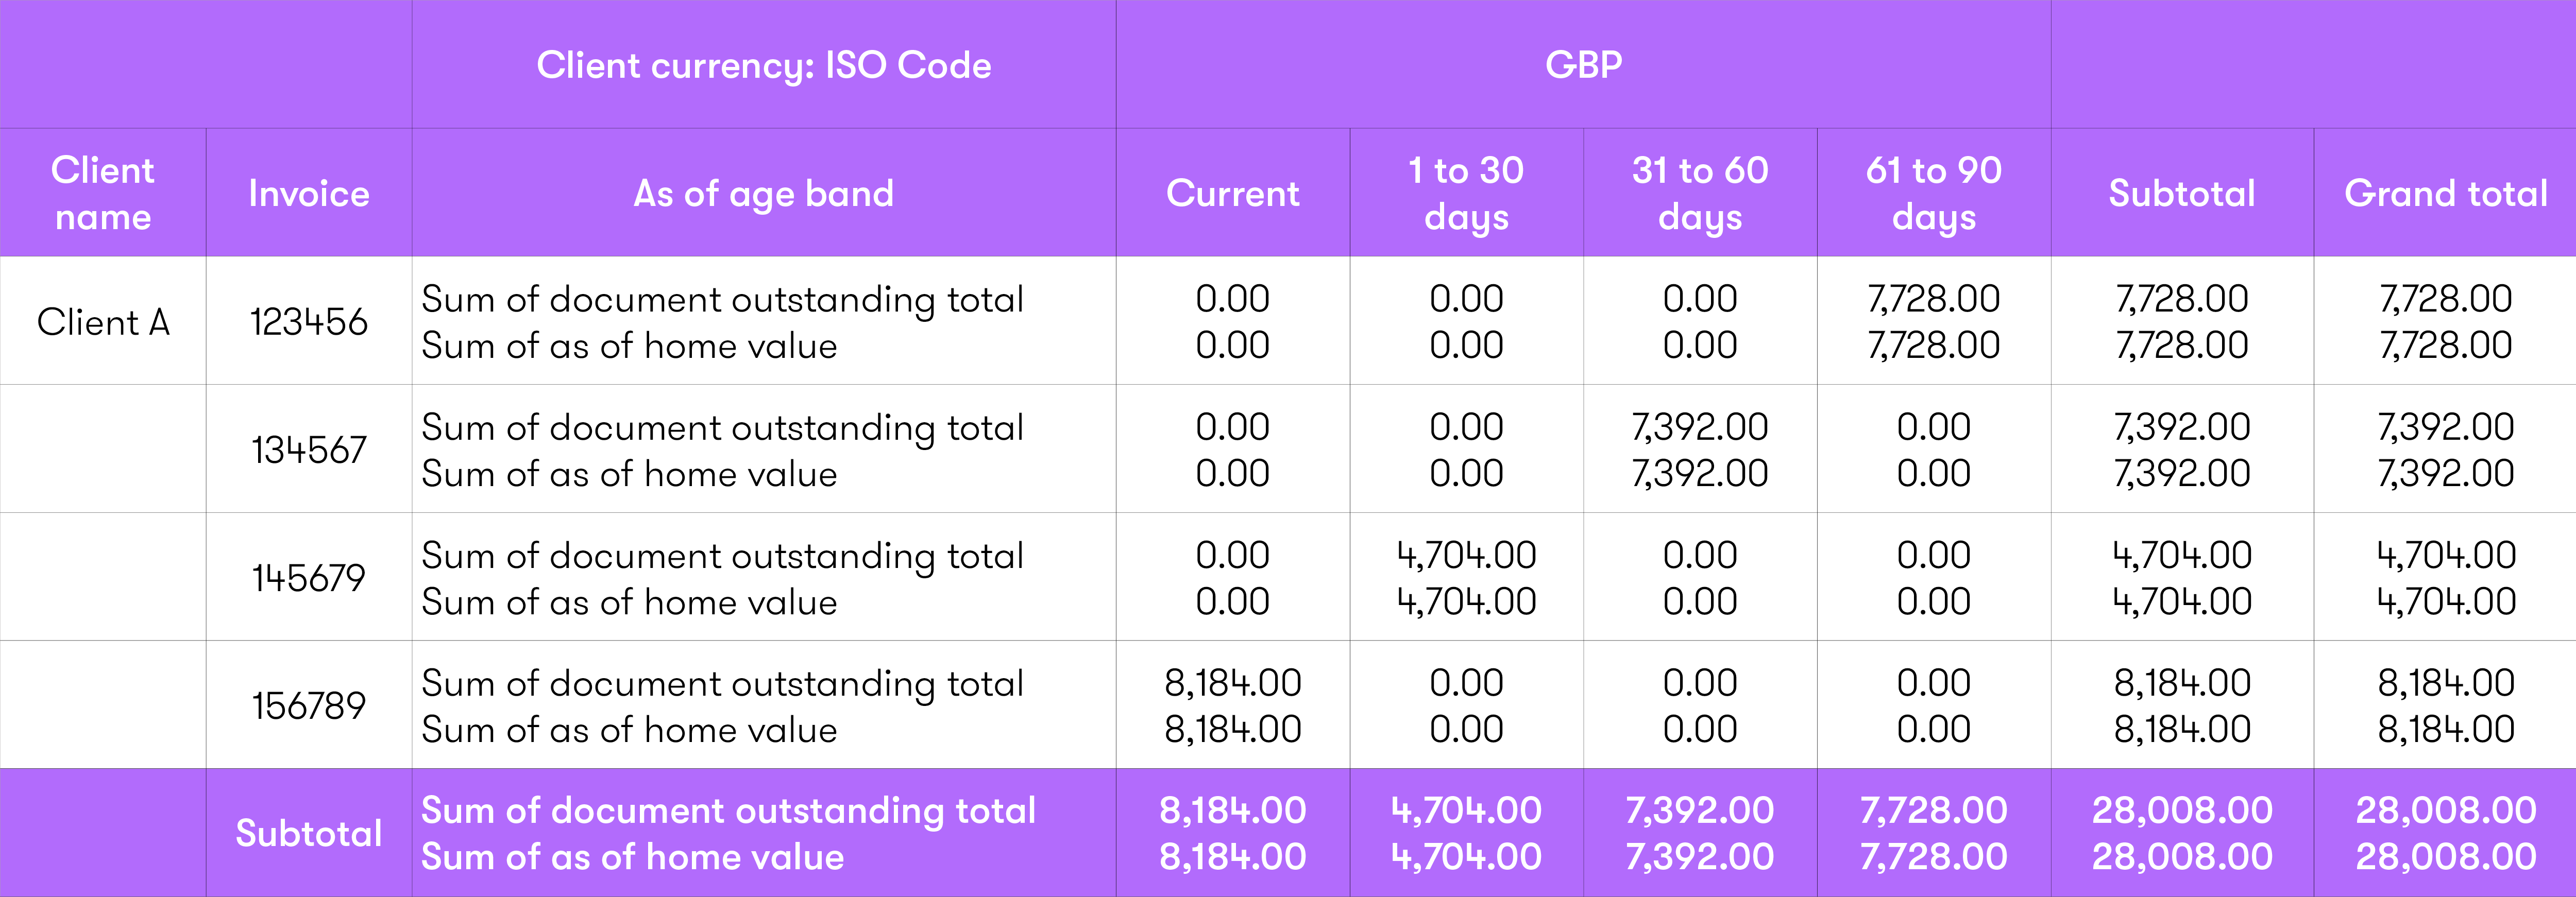Click invoice number 156789

[x=309, y=706]
